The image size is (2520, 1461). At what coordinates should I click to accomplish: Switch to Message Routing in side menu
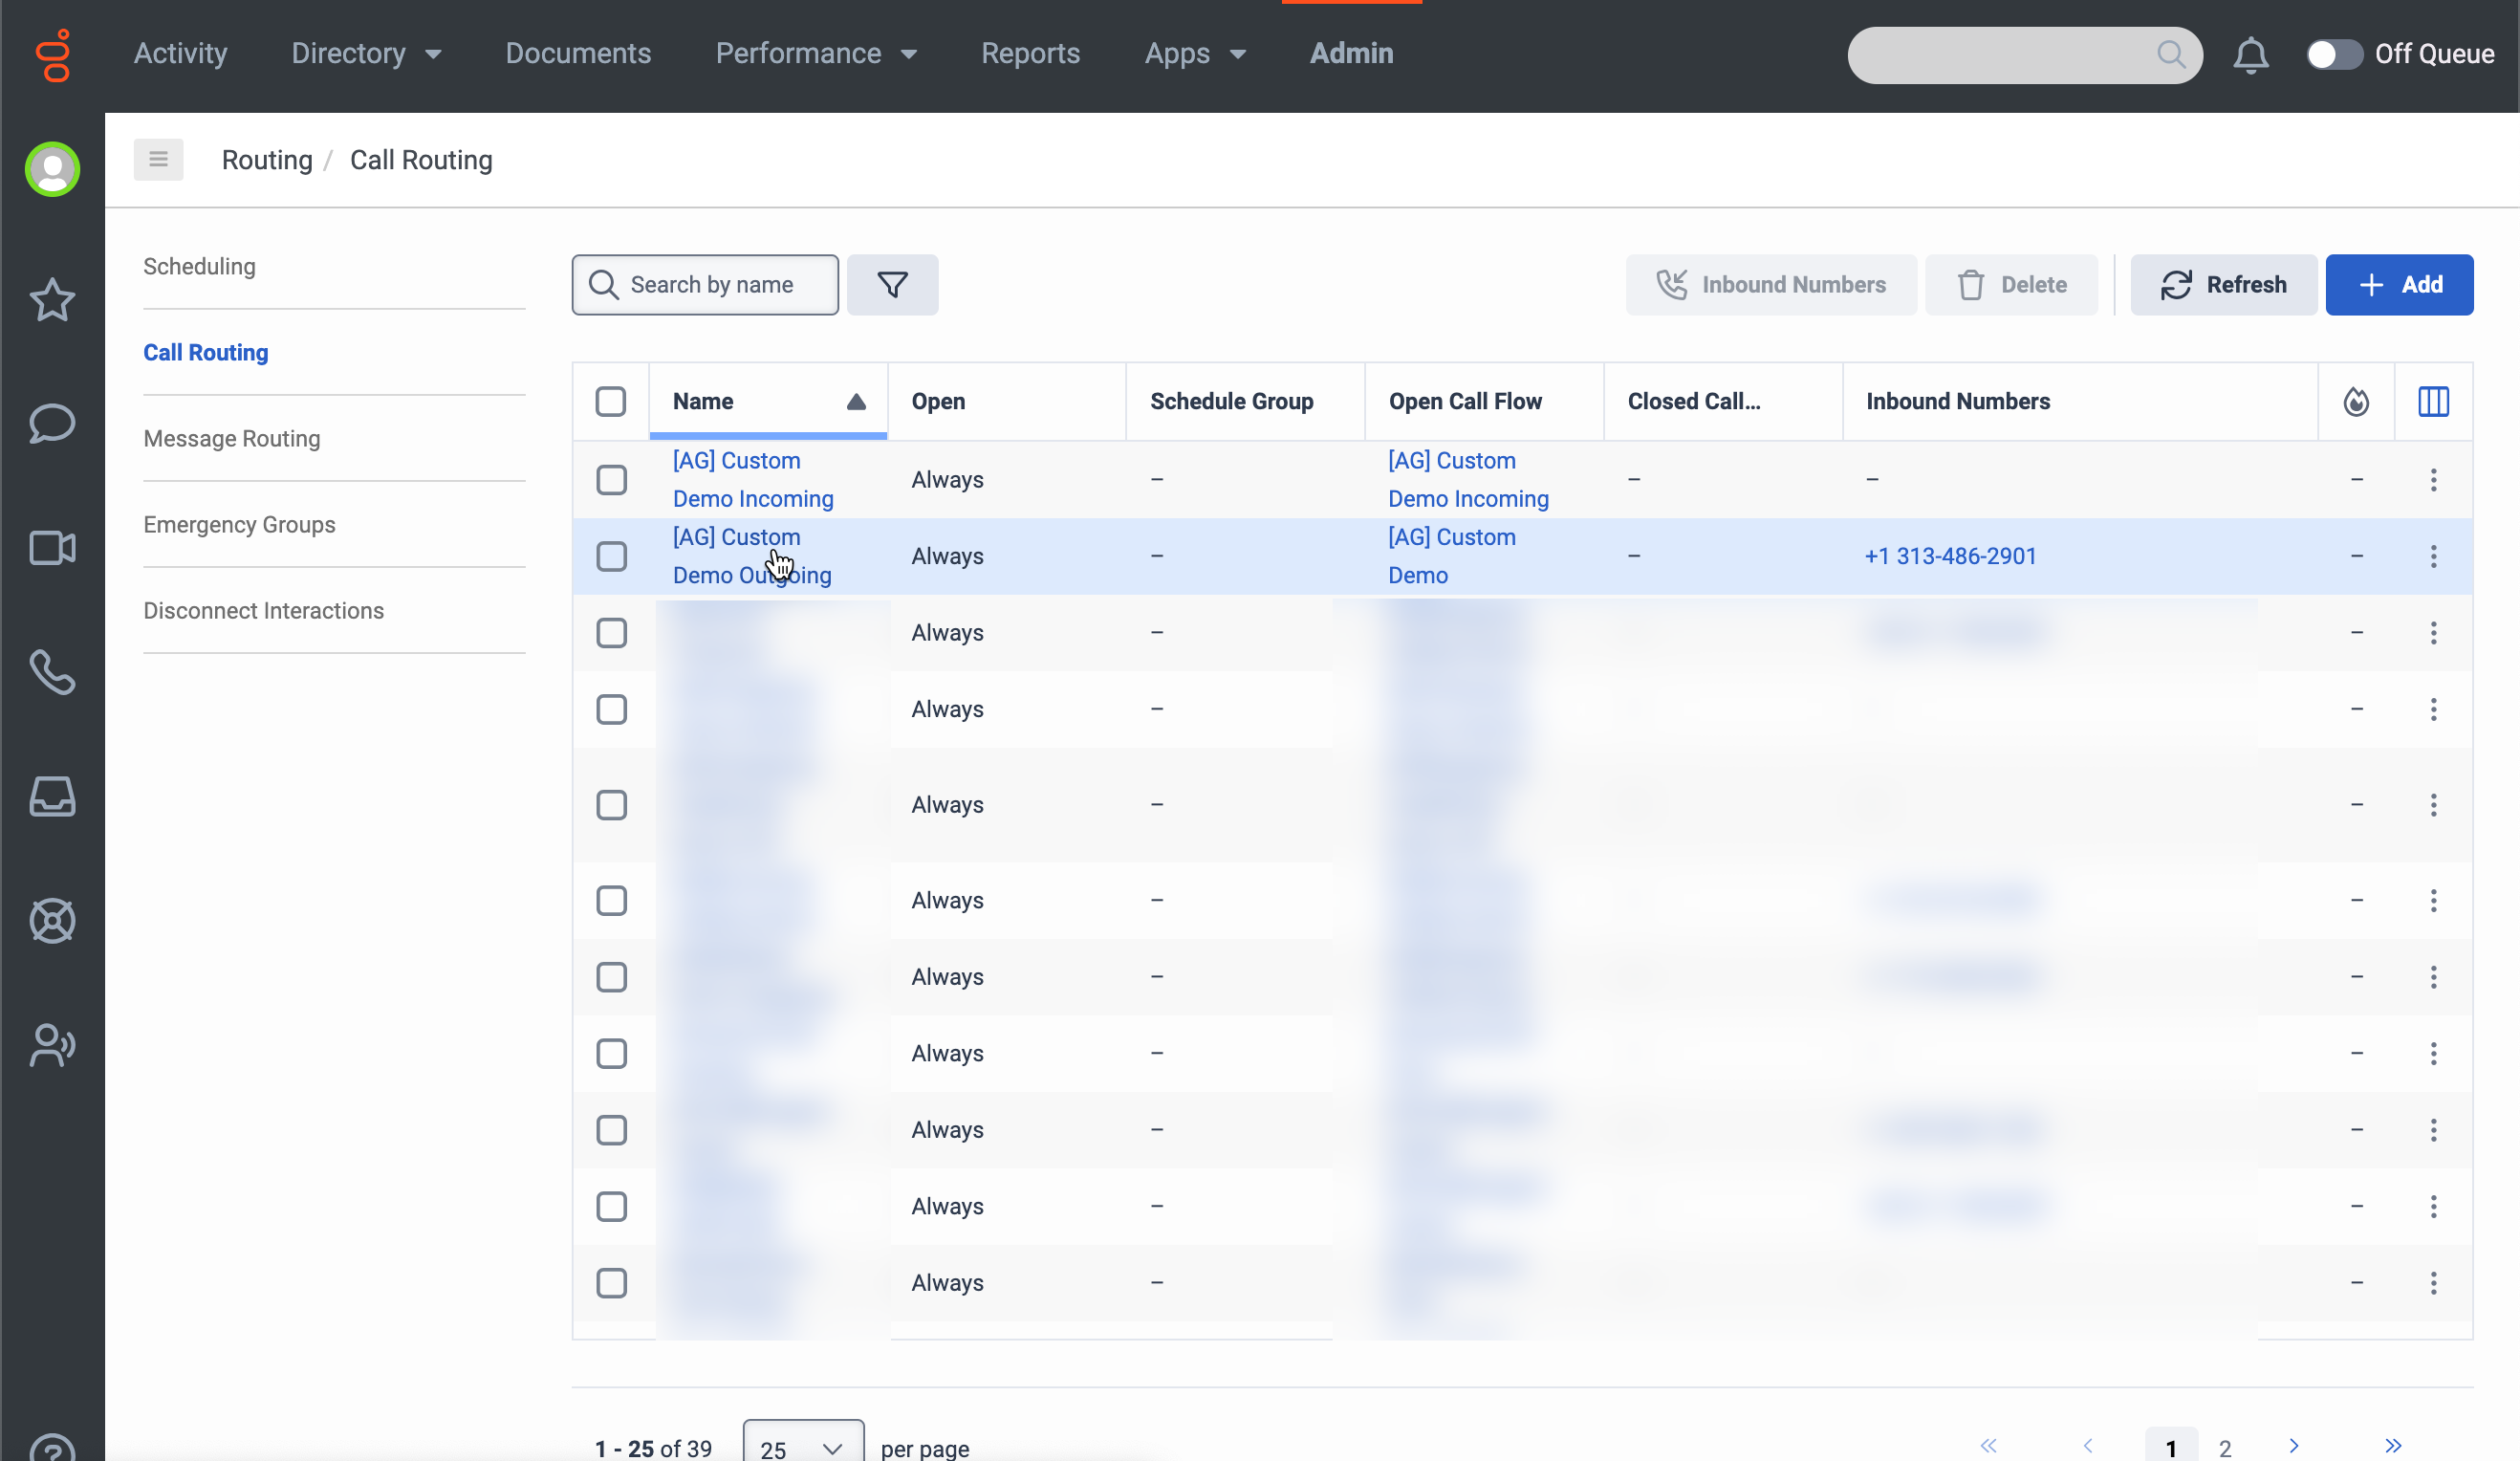[232, 438]
